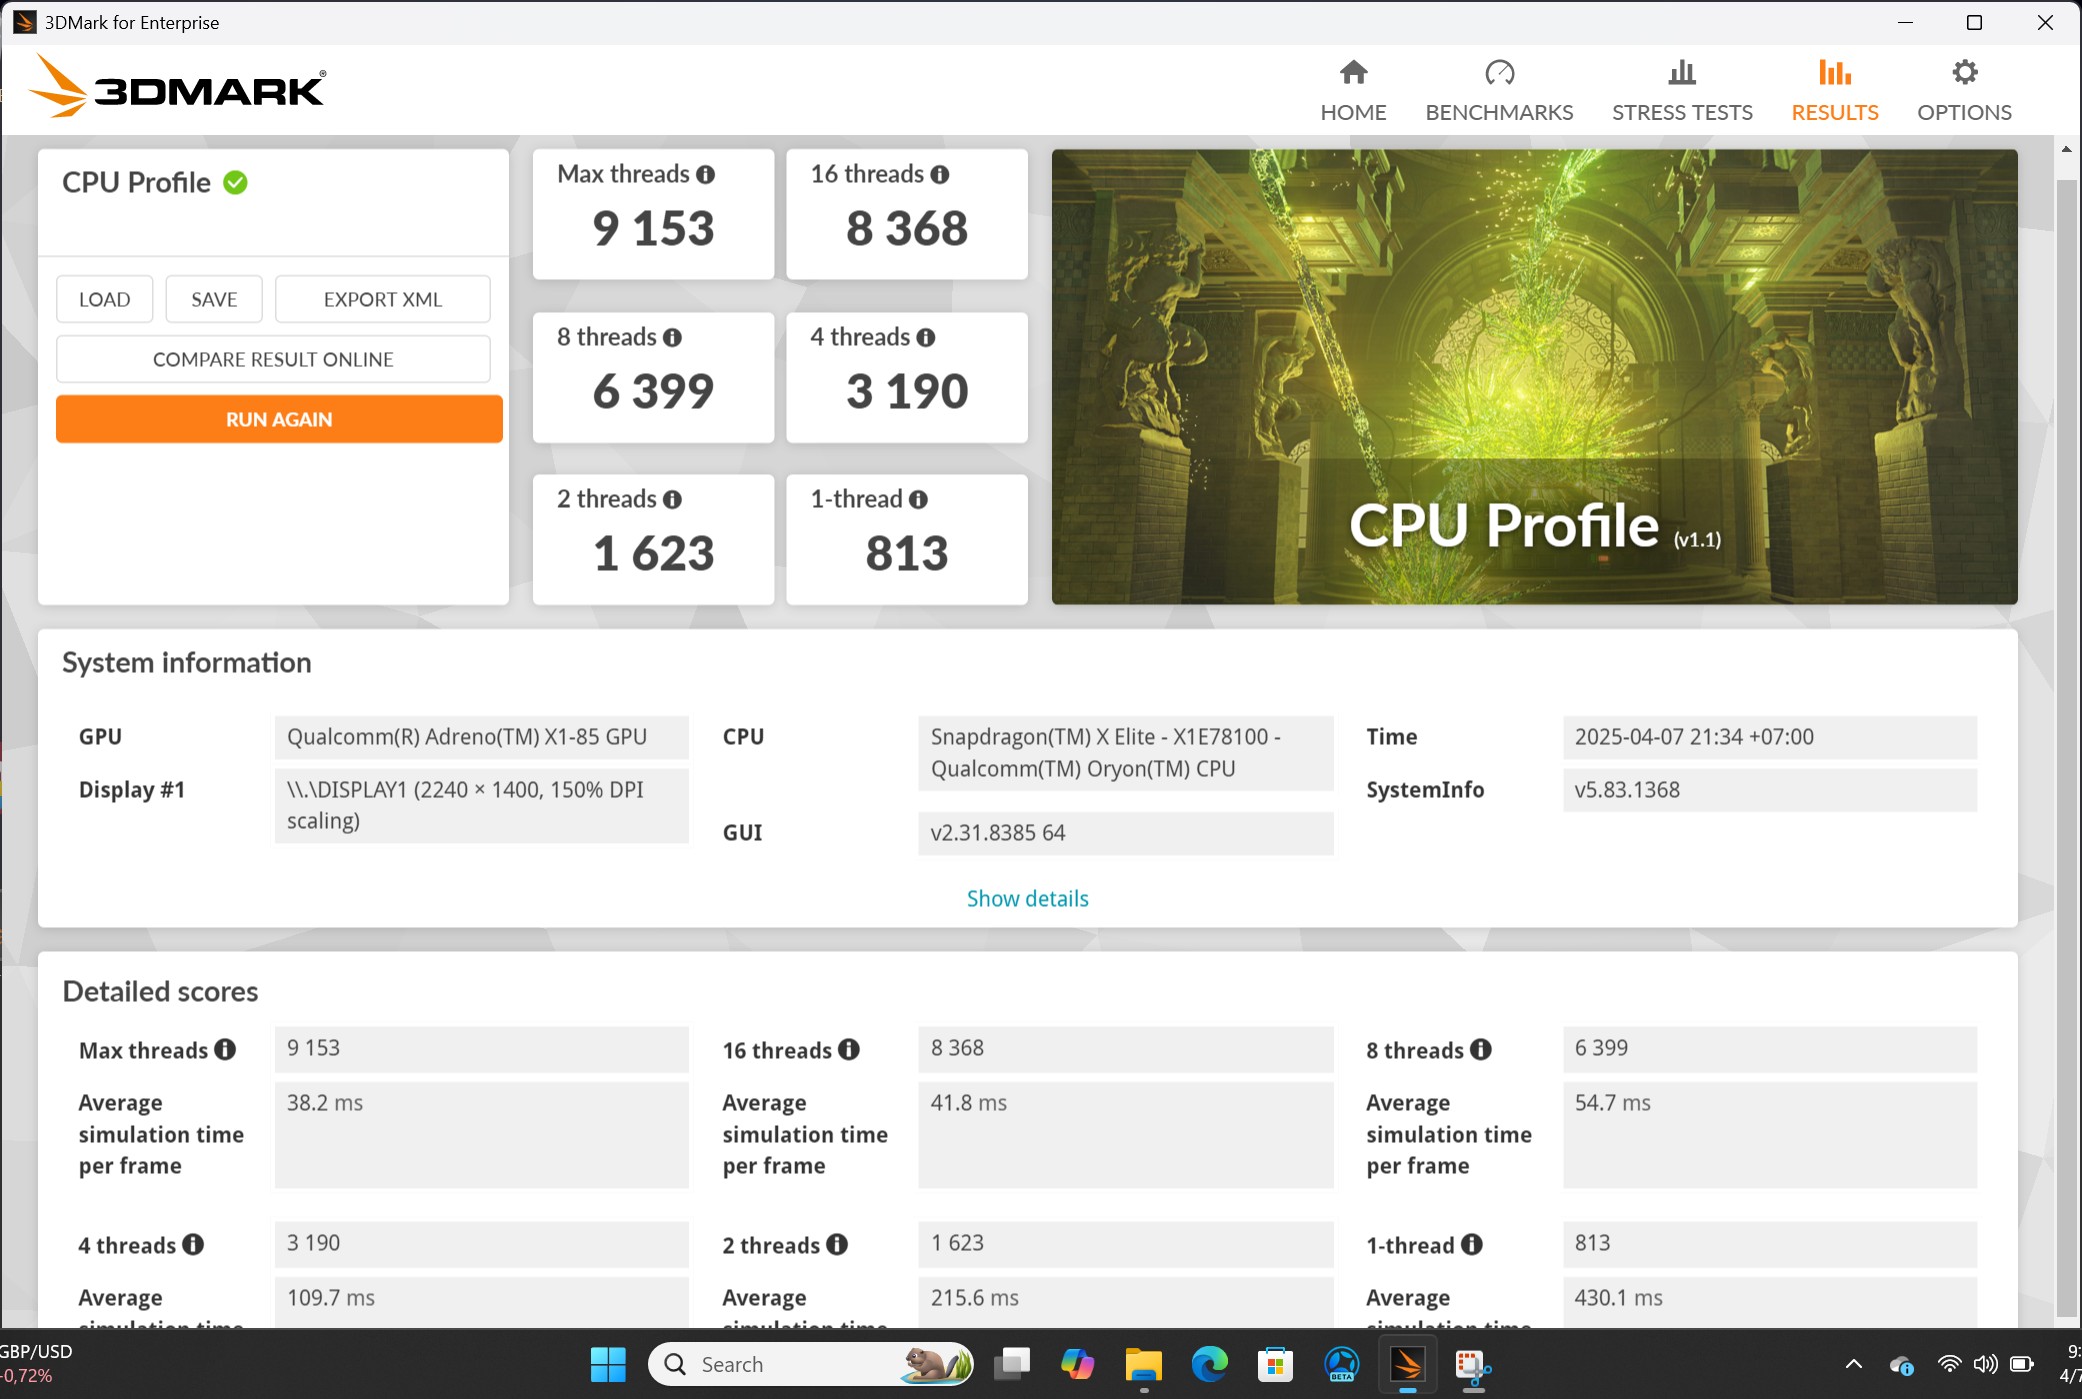Select the Time value 2025-04-07 21:34
The height and width of the screenshot is (1399, 2082).
[x=1769, y=737]
